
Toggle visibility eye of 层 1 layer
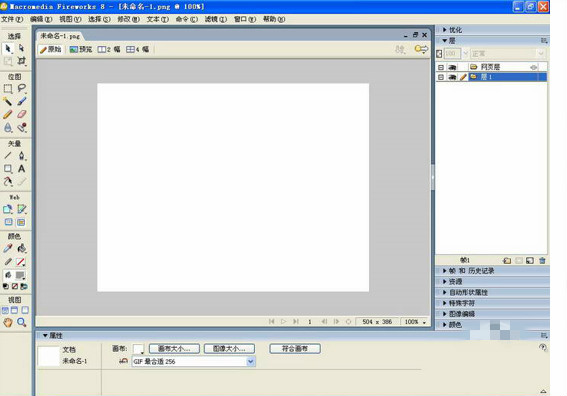point(452,77)
